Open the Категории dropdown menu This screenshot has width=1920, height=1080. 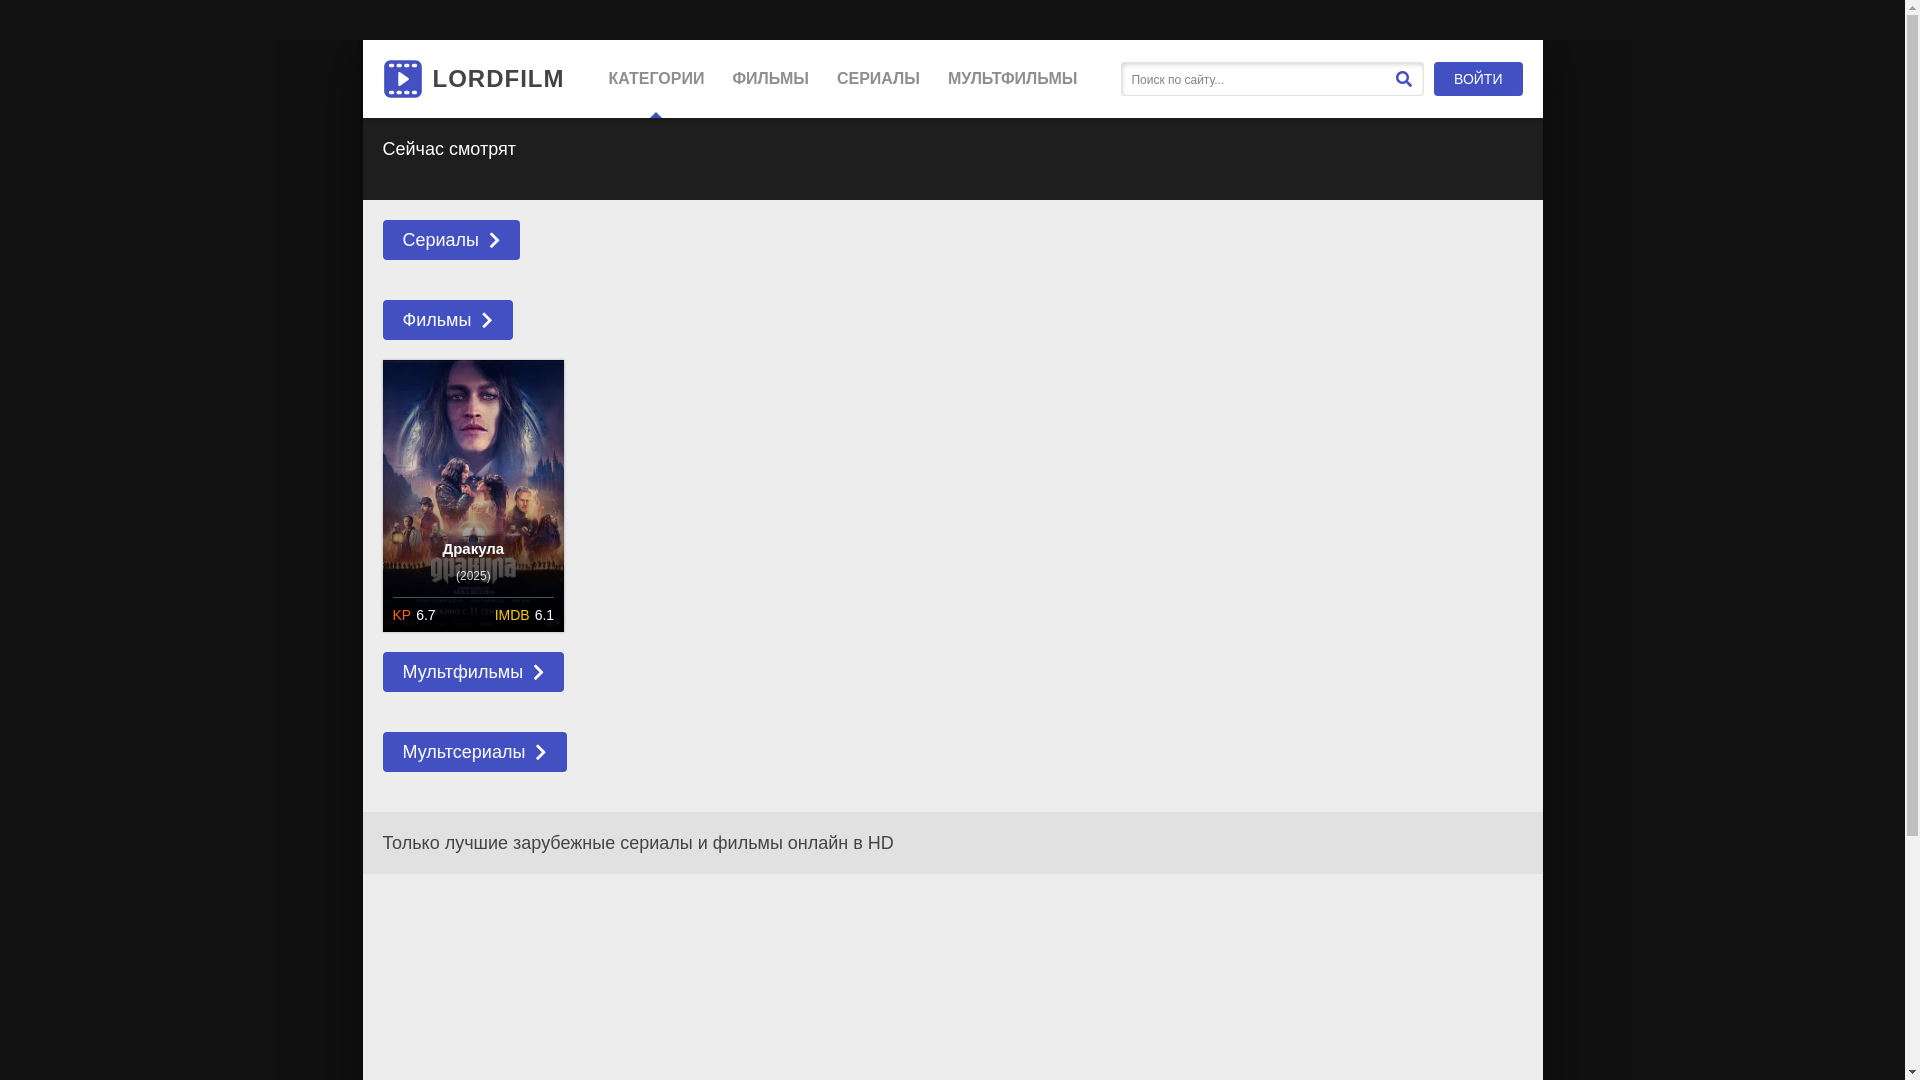point(655,79)
